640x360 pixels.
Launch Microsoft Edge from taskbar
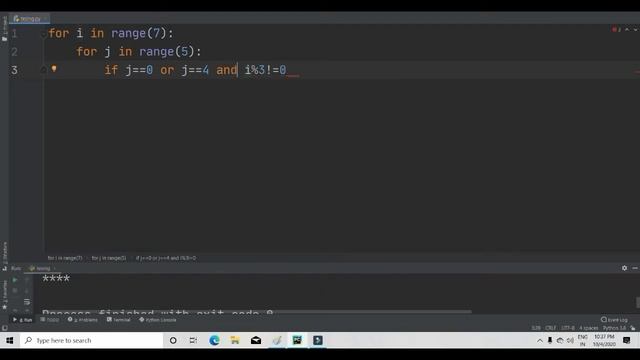coord(214,340)
